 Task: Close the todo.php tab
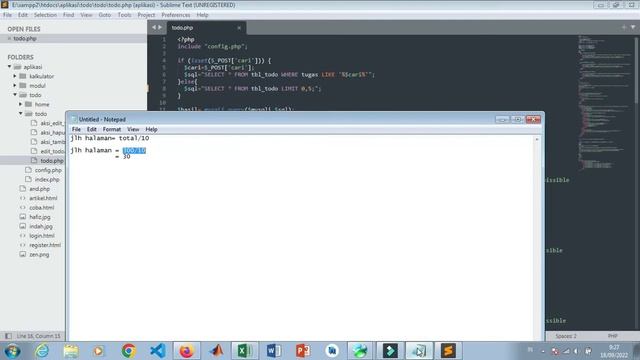click(x=239, y=28)
